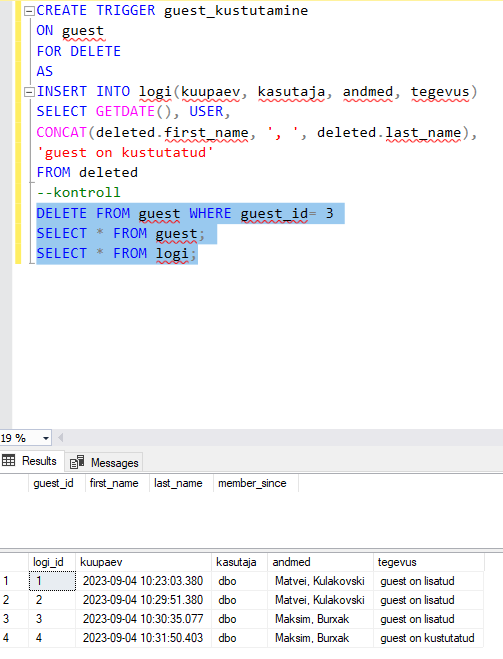
Task: Click the Results grid icon
Action: pos(8,461)
